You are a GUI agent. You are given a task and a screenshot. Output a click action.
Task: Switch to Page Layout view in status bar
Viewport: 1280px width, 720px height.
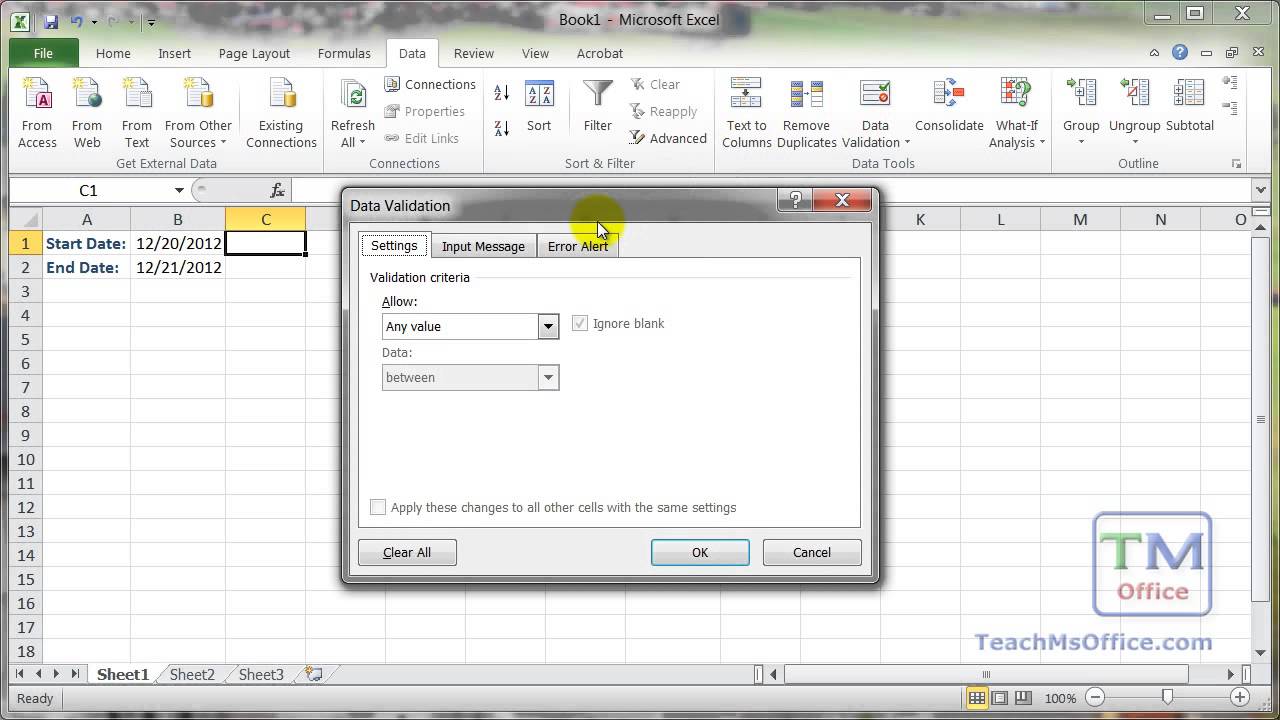999,698
